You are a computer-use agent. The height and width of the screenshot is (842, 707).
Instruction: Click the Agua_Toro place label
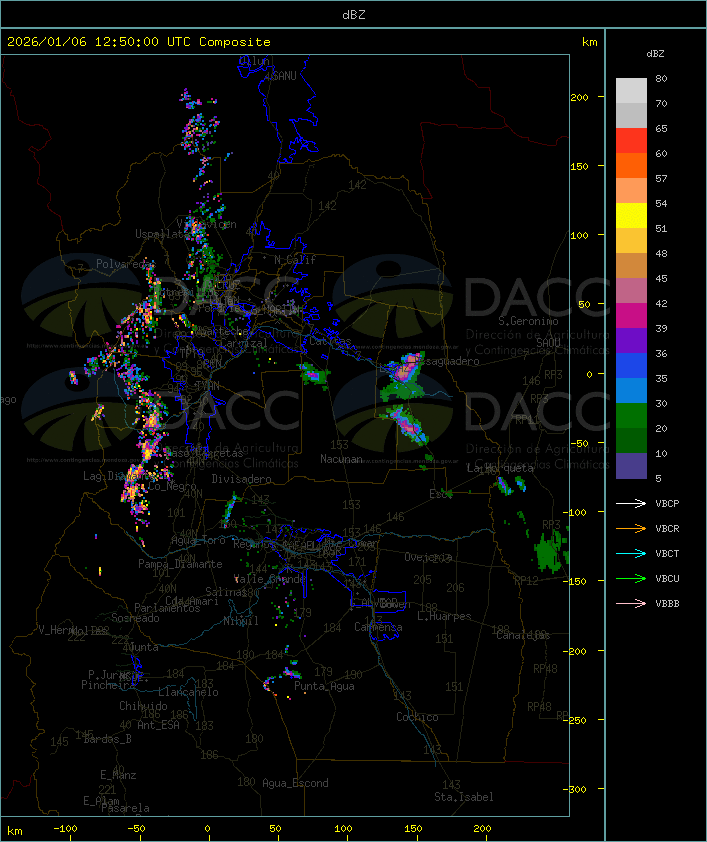click(198, 541)
